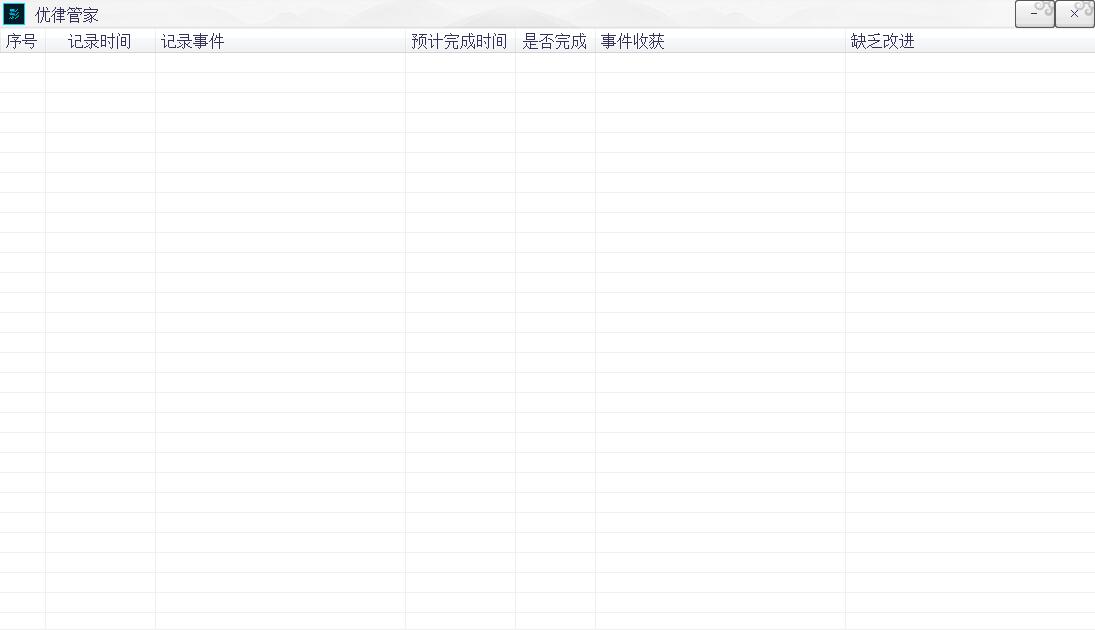Screen dimensions: 1095x630
Task: Click the 优律管家 application logo icon
Action: coord(14,14)
